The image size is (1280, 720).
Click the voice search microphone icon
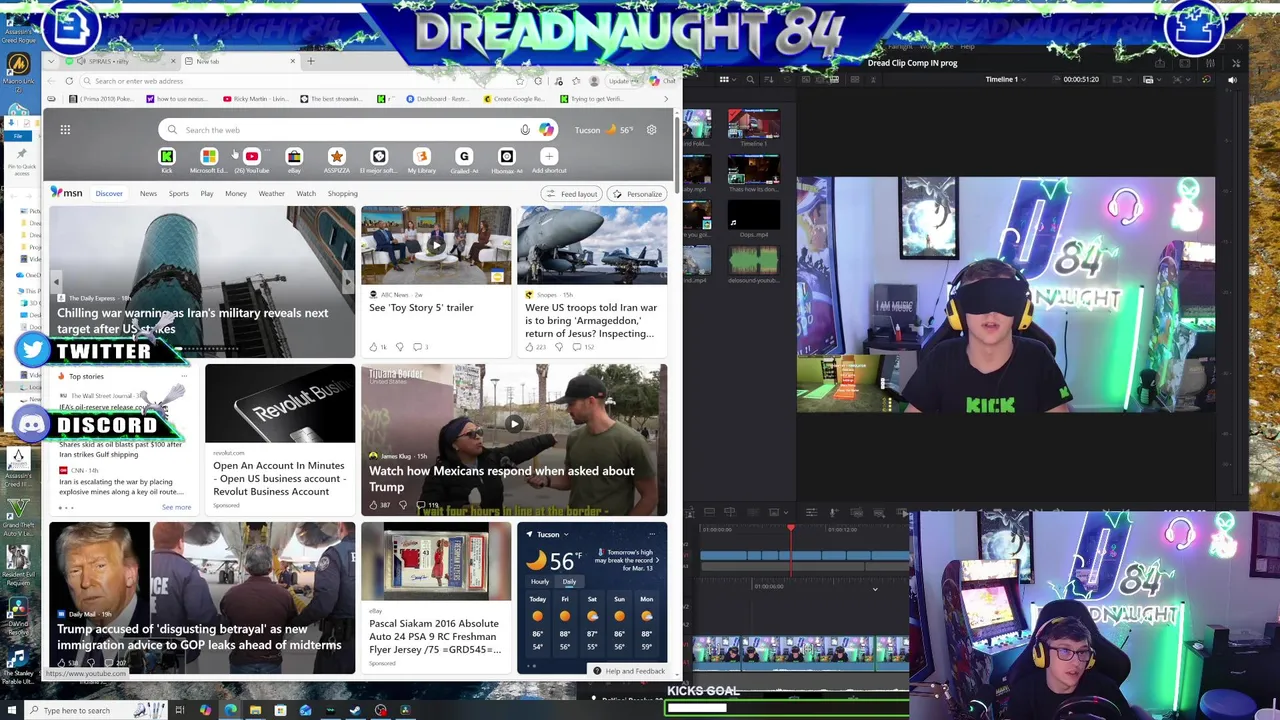525,130
